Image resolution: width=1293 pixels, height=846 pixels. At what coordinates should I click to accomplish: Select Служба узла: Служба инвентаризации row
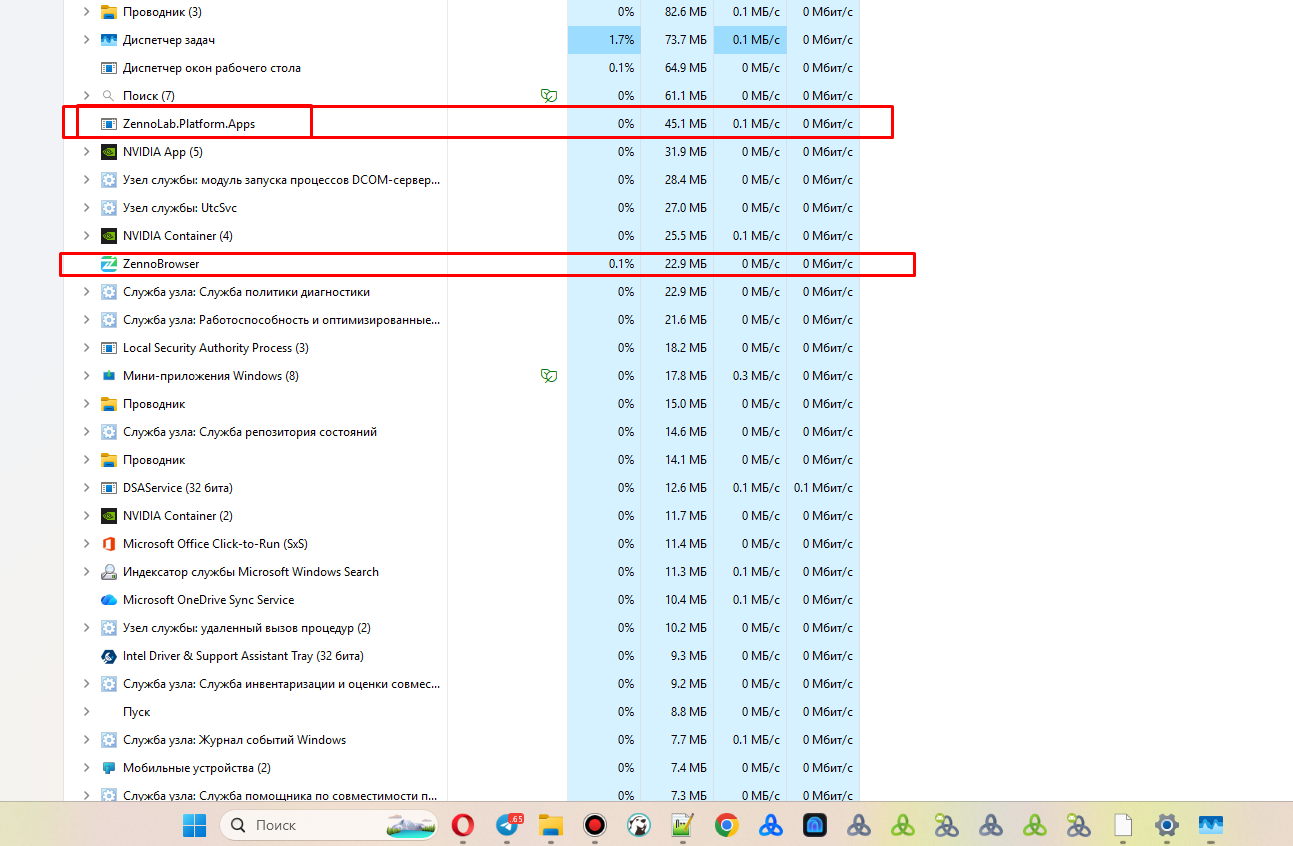[461, 684]
